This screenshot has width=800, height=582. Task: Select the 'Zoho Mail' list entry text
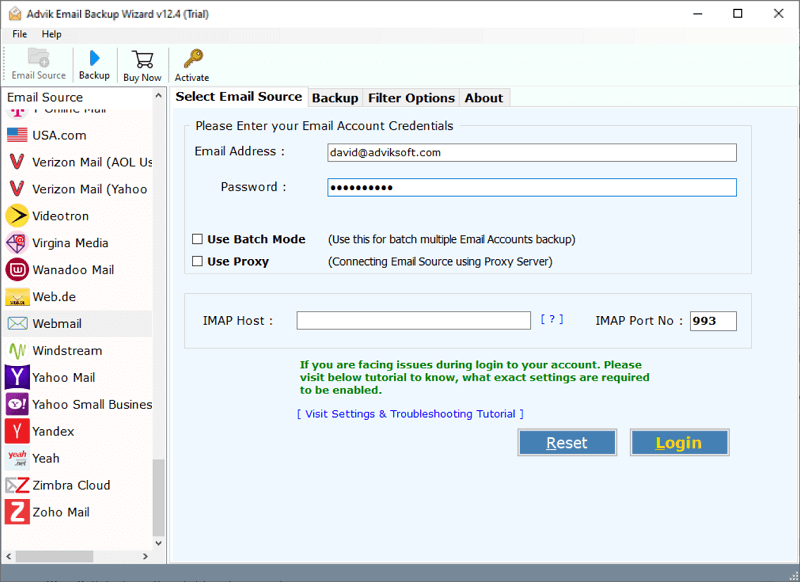[x=61, y=512]
